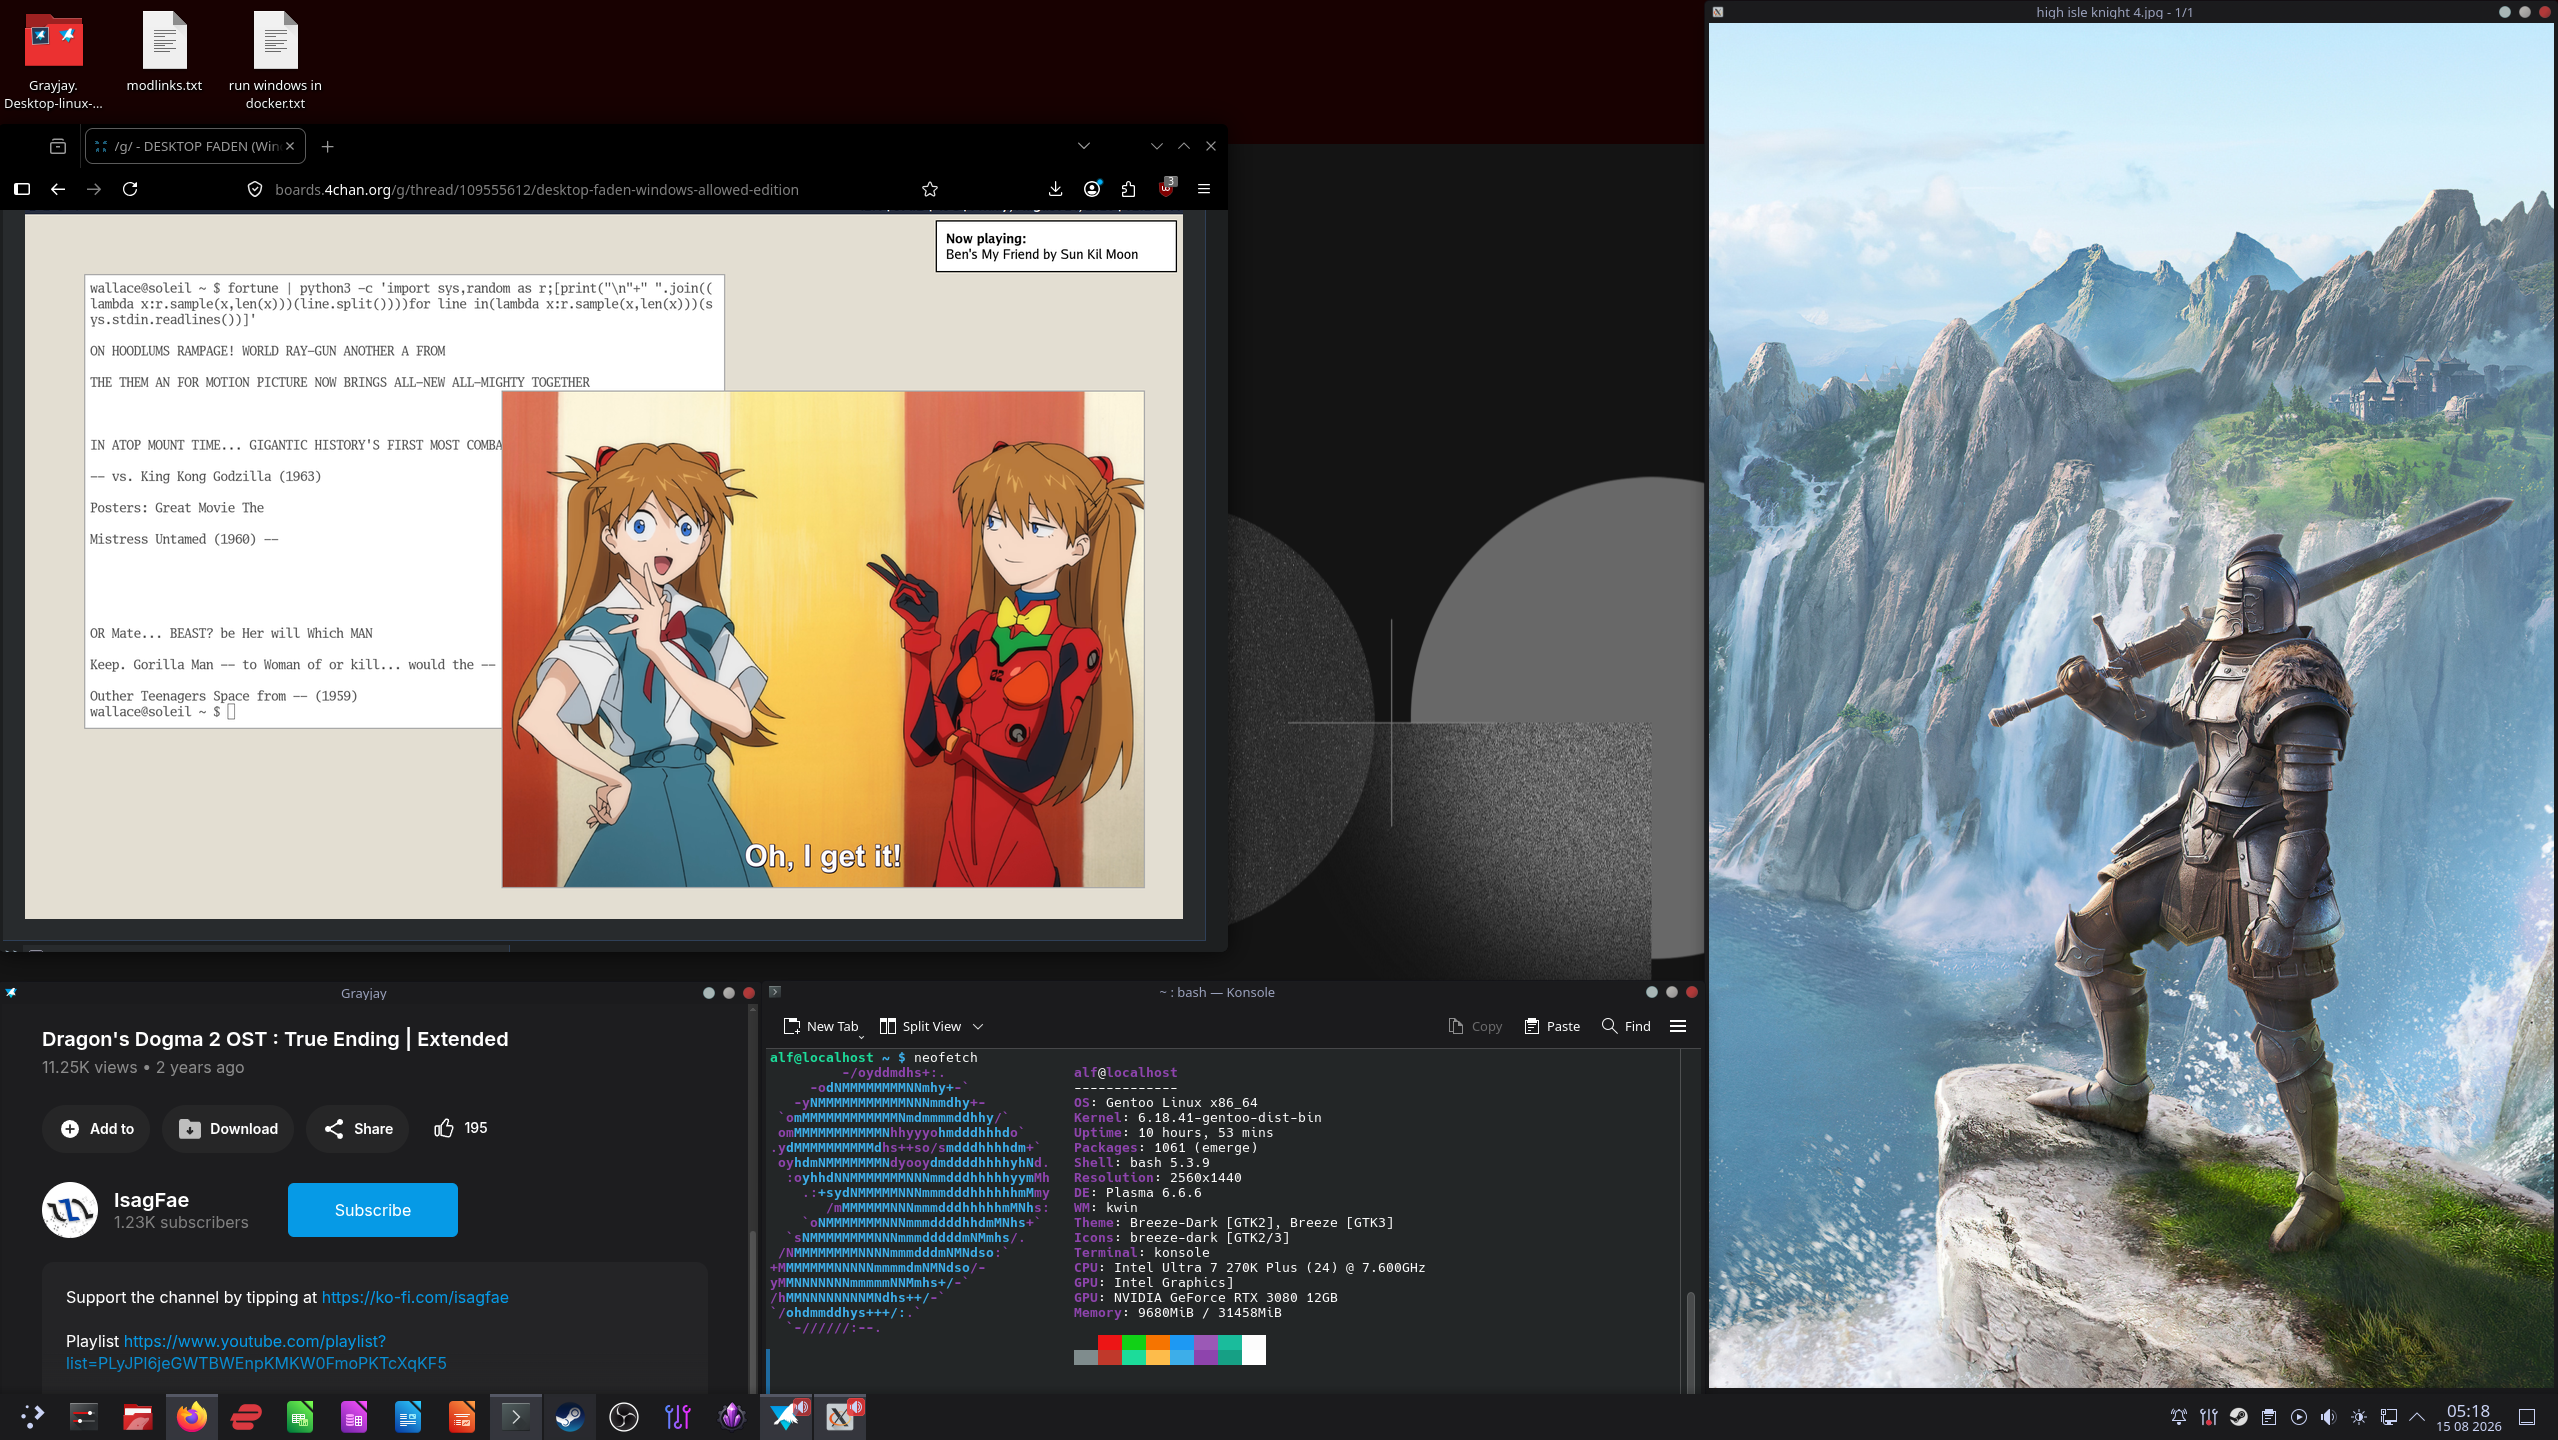Switch to Konsole in the taskbar
Image resolution: width=2558 pixels, height=1440 pixels.
(x=516, y=1416)
